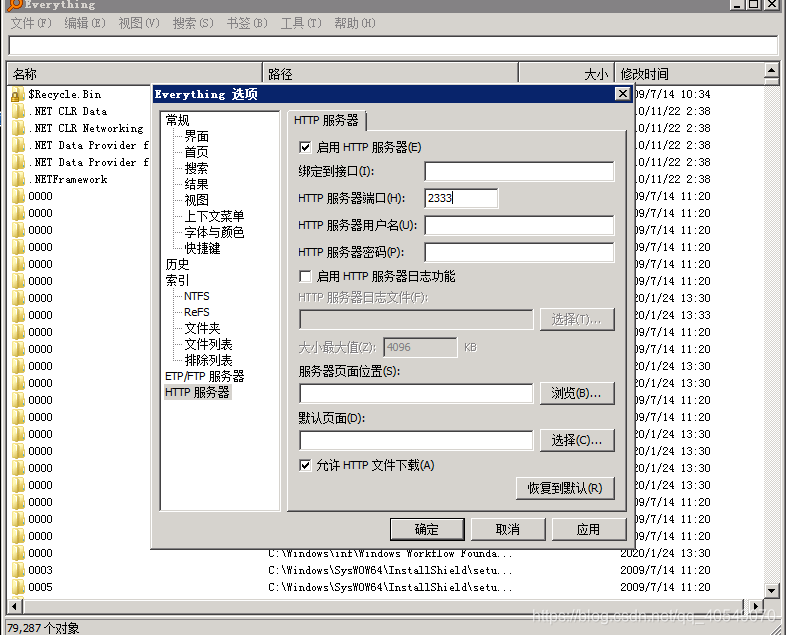Click the 绑定到接口 input field
The image size is (786, 635).
pyautogui.click(x=519, y=171)
